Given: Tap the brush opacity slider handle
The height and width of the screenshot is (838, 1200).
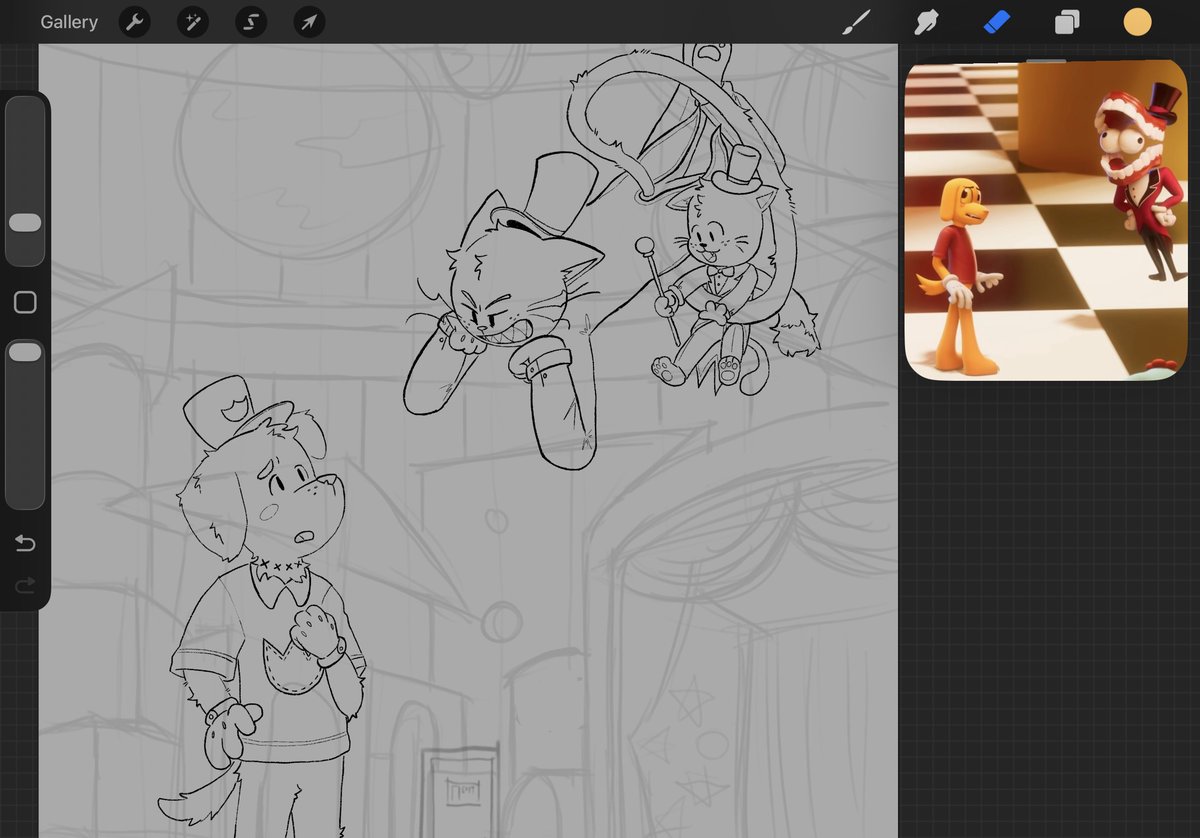Looking at the screenshot, I should [25, 352].
